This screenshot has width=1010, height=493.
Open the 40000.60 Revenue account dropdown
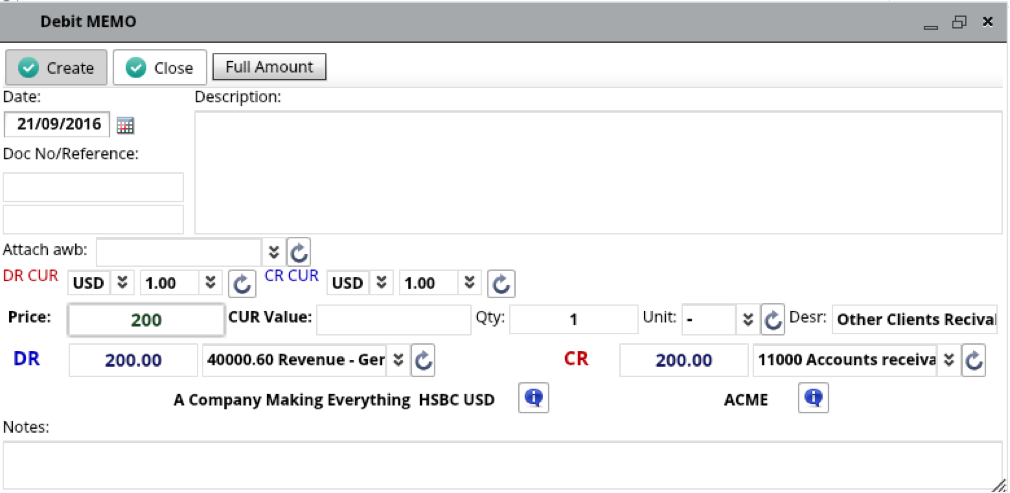(396, 361)
